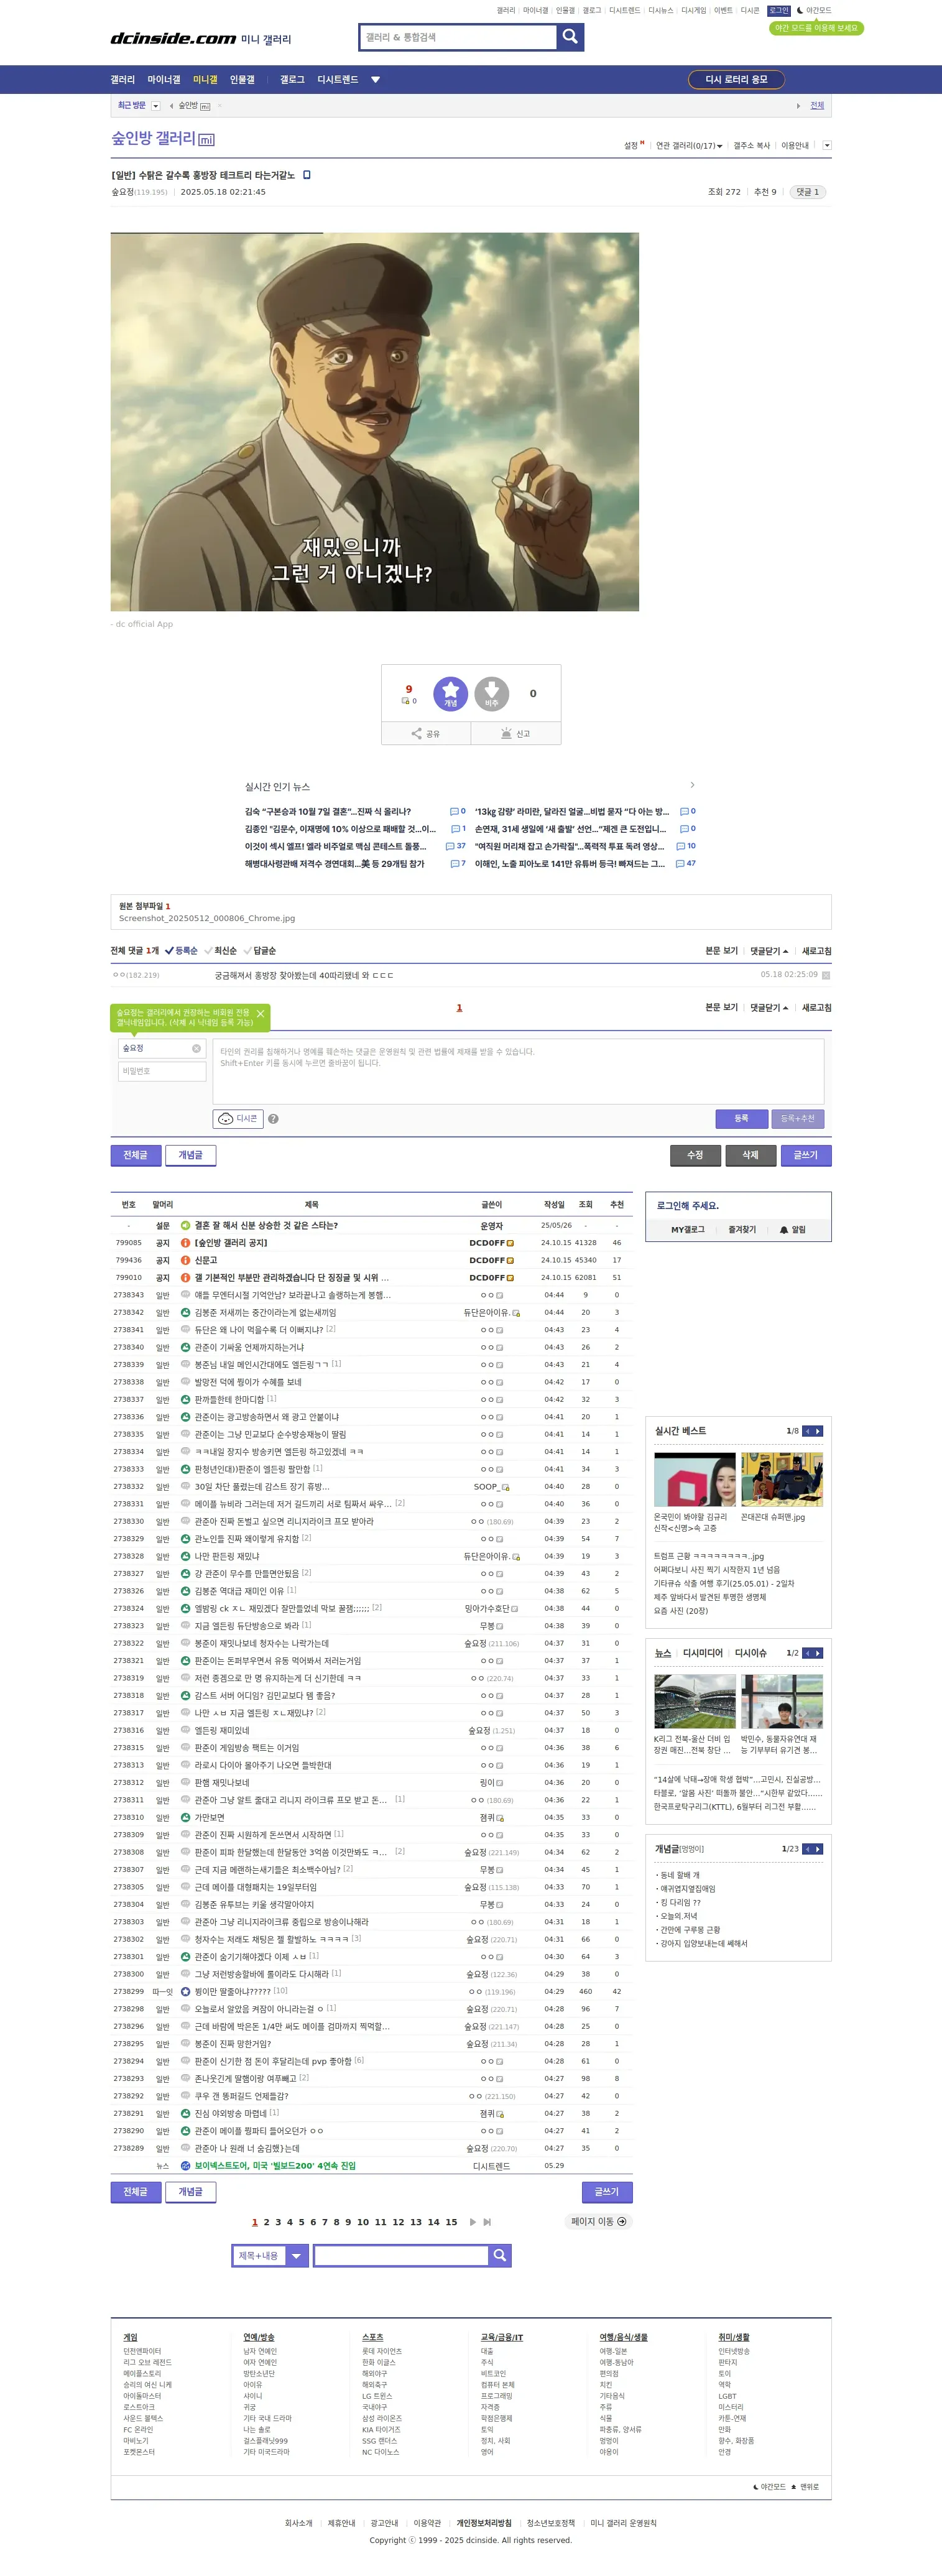Close the green 숲요정 nickname tooltip
This screenshot has width=942, height=2576.
(x=261, y=1014)
